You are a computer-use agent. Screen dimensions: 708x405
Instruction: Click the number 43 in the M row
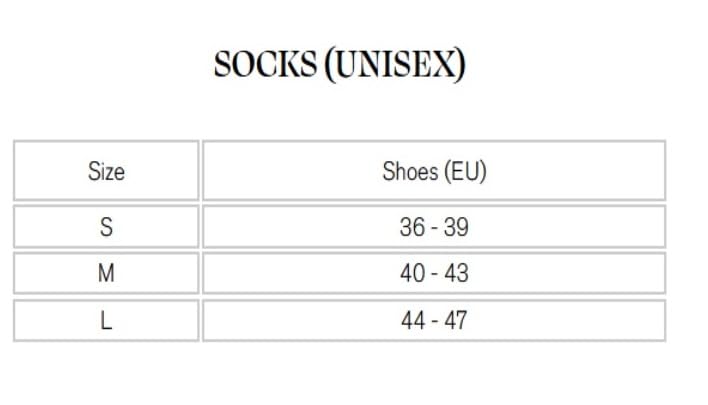click(456, 273)
